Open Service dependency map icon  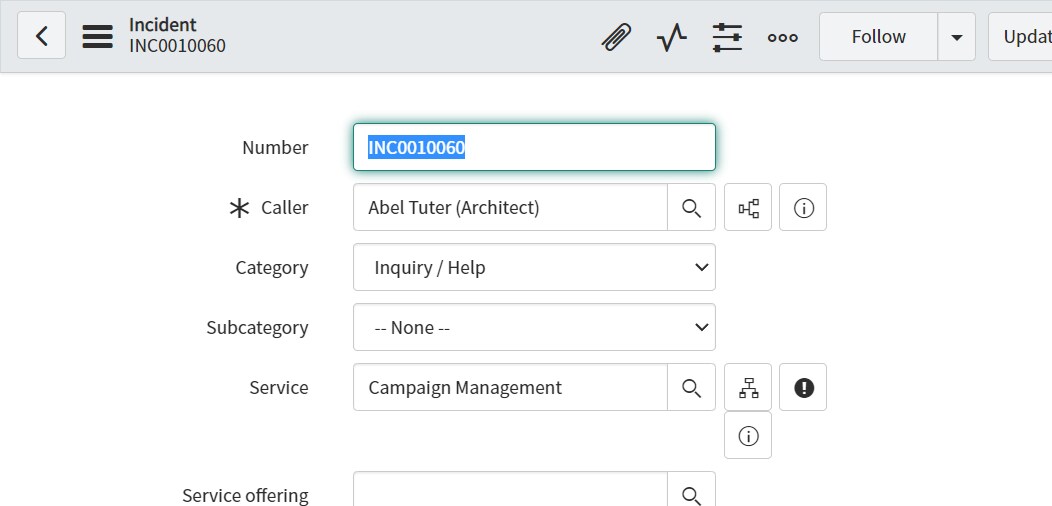[748, 387]
